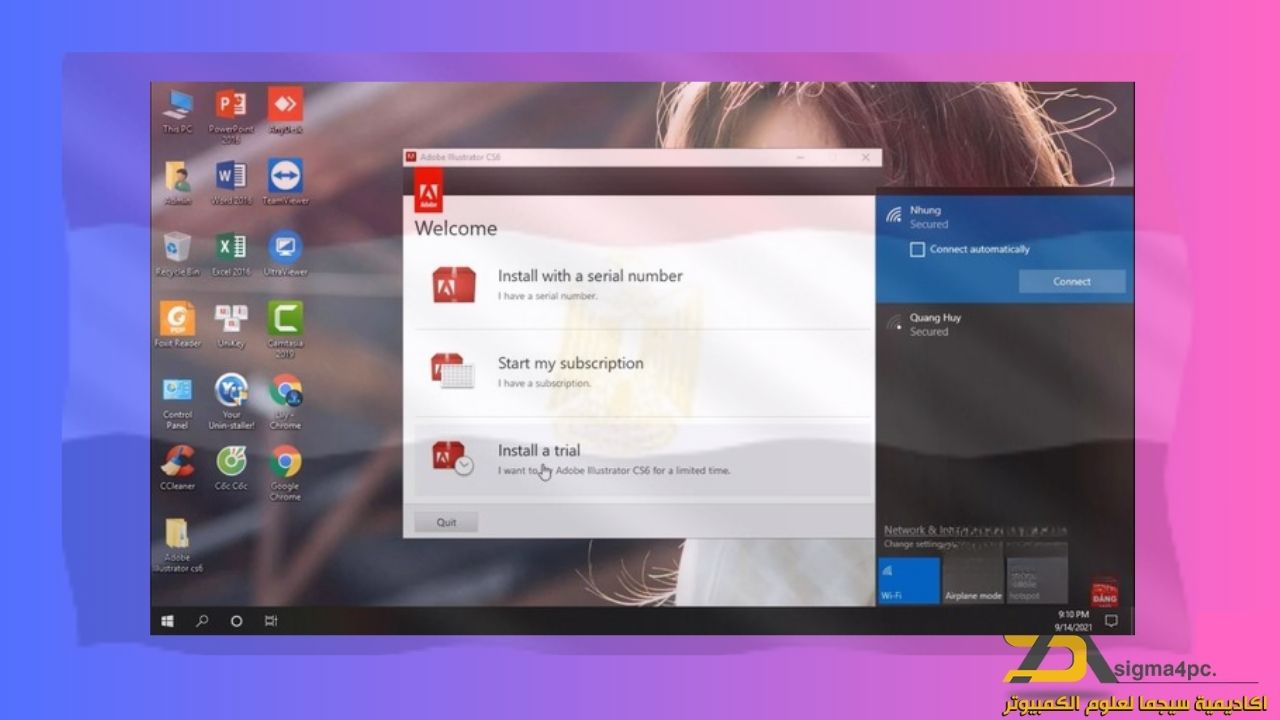
Task: Select the Camtasia 2019 desktop shortcut
Action: 285,330
